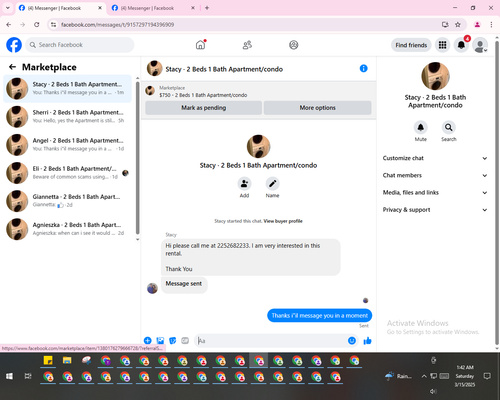The height and width of the screenshot is (400, 500).
Task: Click in the Search Facebook field
Action: coord(80,45)
